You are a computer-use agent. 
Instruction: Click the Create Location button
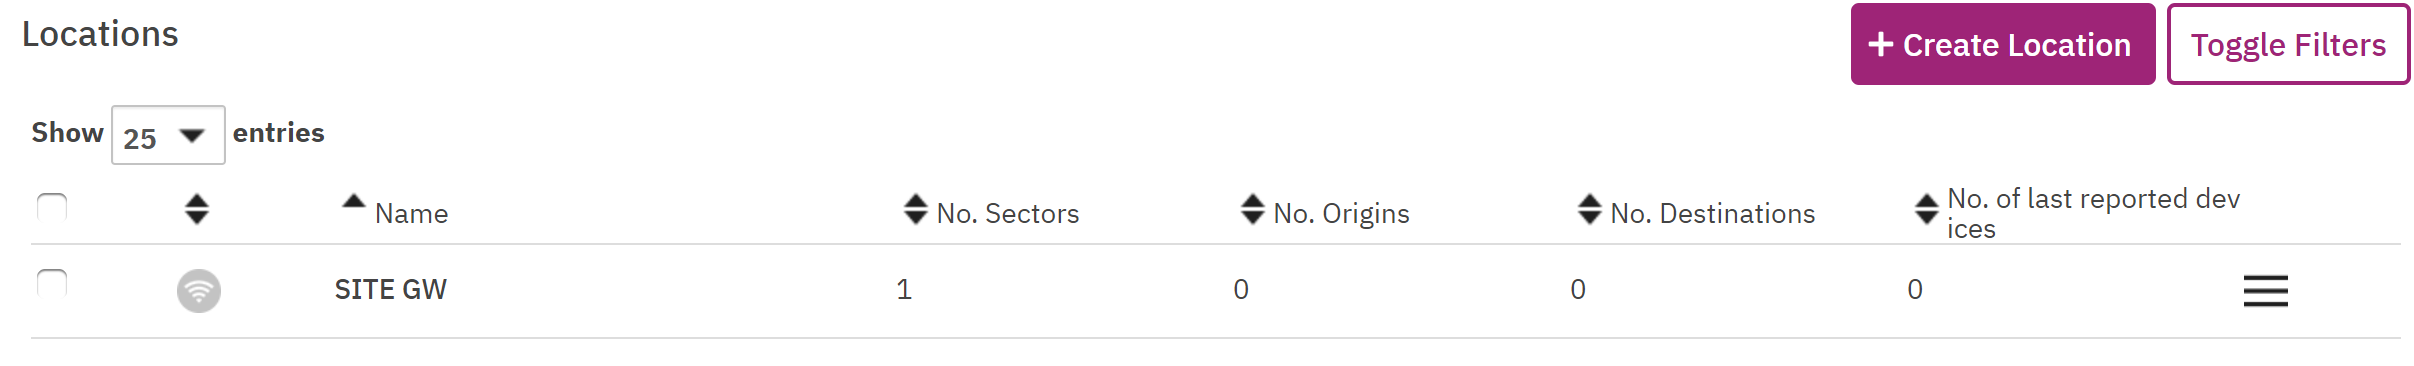2003,44
